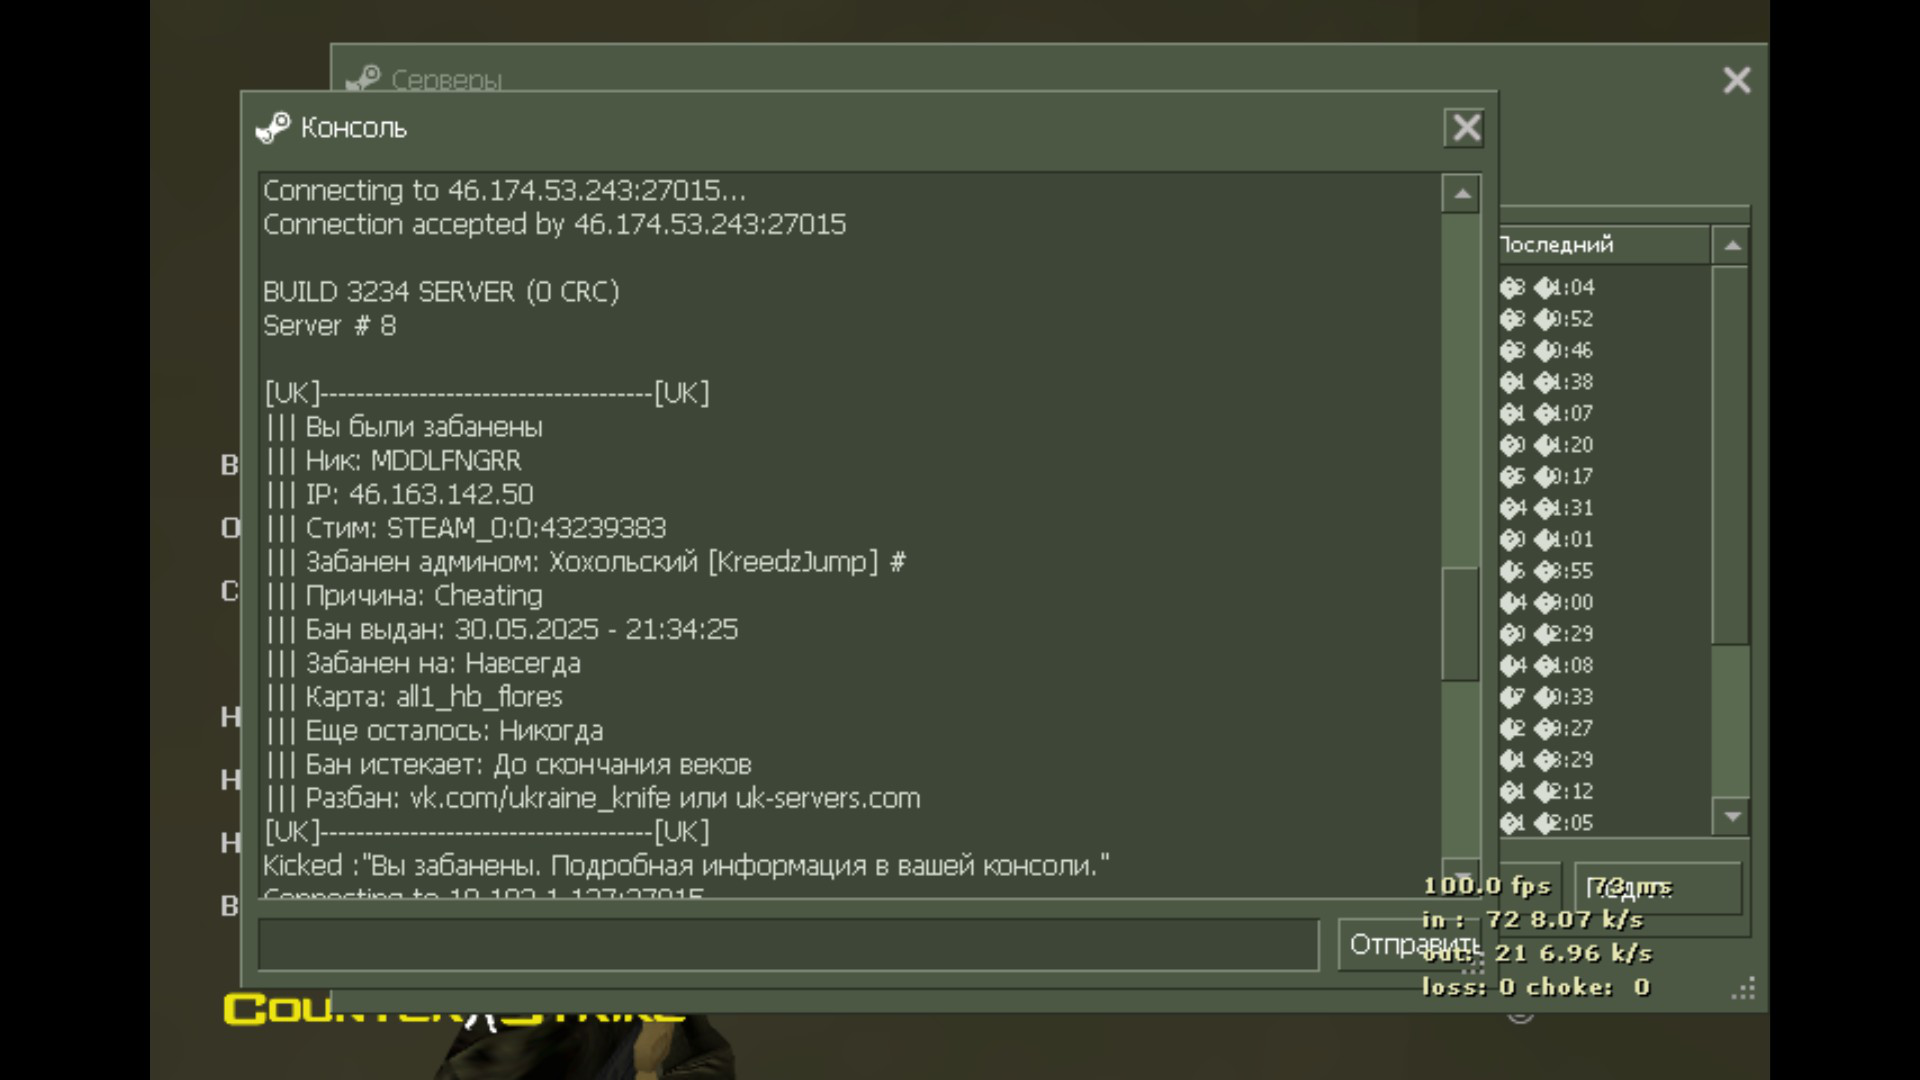The height and width of the screenshot is (1080, 1920).
Task: Click the 'Ник: MDDLFNGRR' console line
Action: tap(393, 461)
